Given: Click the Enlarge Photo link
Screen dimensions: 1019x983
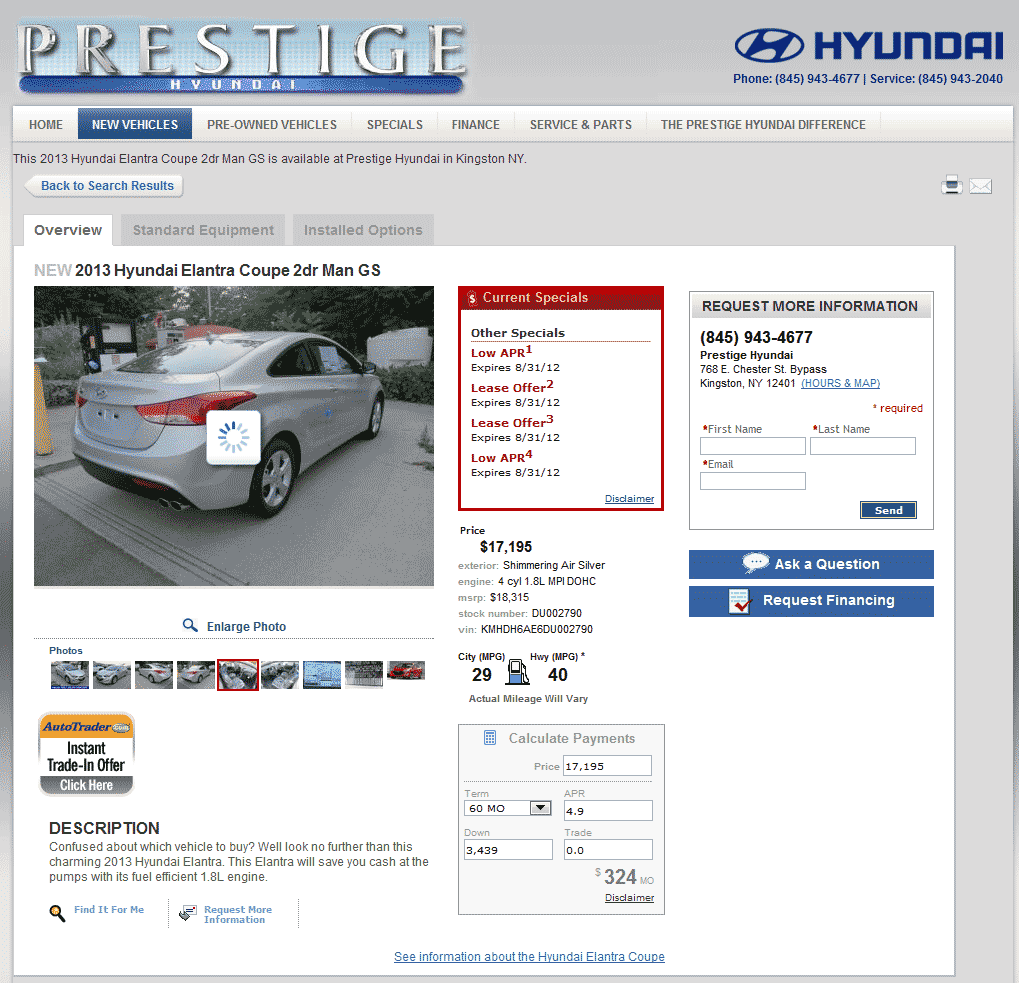Looking at the screenshot, I should [246, 626].
